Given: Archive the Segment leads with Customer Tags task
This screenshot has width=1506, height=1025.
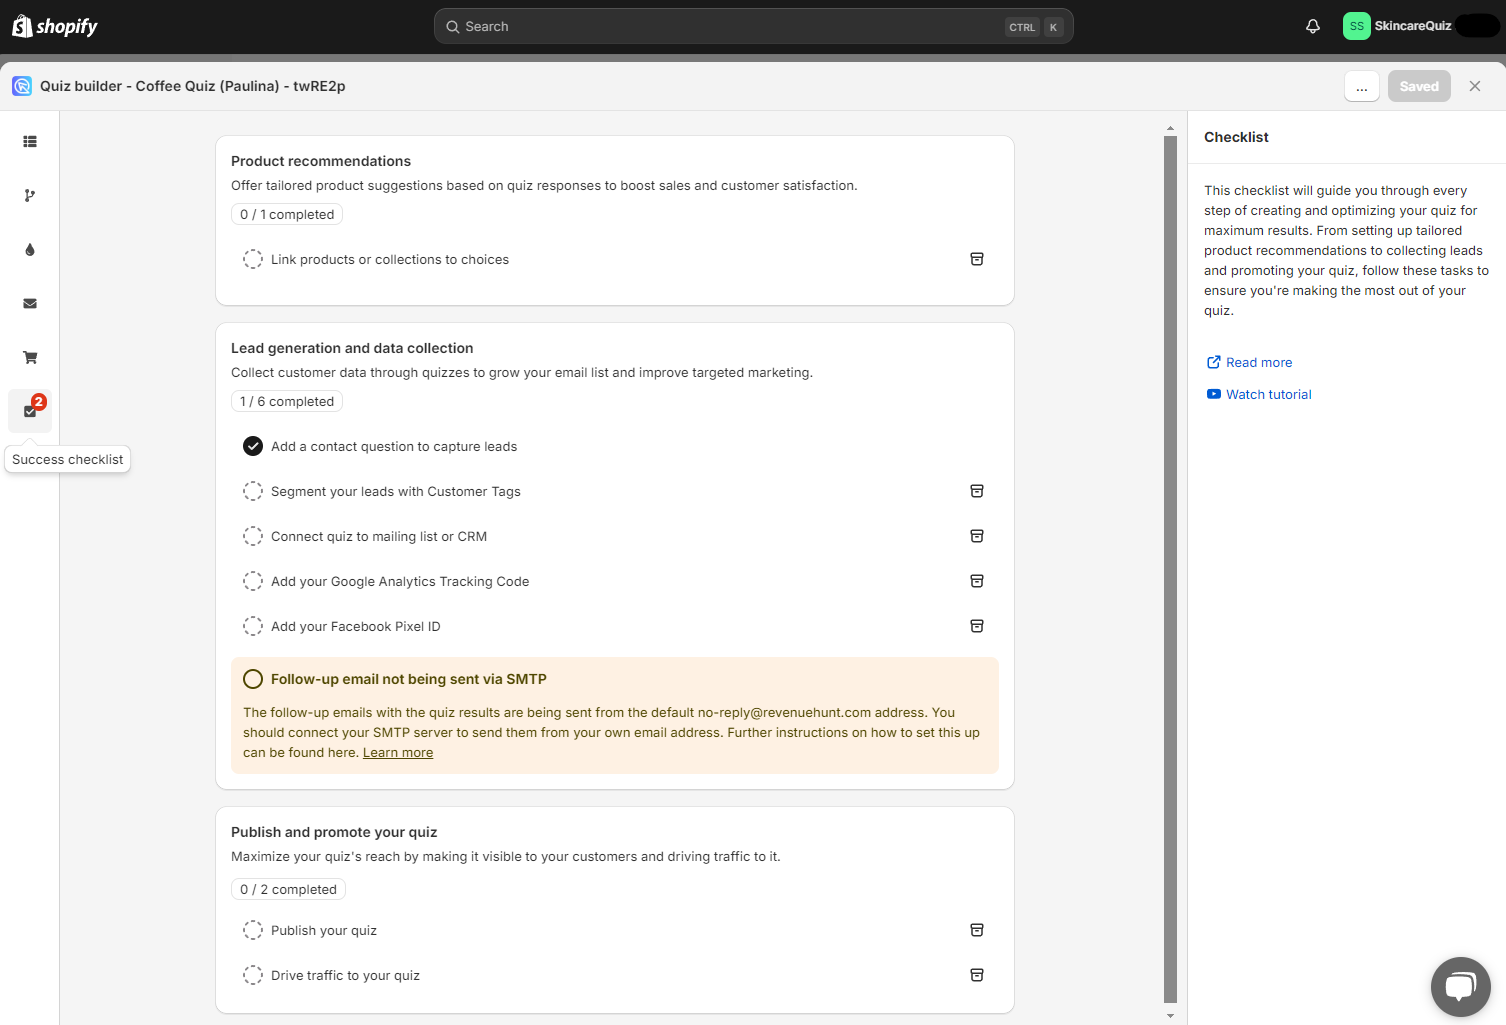Looking at the screenshot, I should [977, 491].
